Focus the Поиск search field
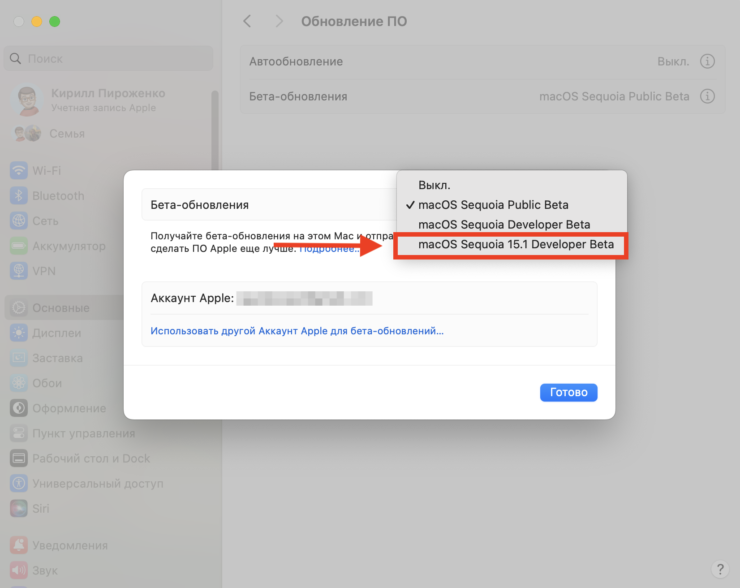The image size is (740, 588). point(109,59)
